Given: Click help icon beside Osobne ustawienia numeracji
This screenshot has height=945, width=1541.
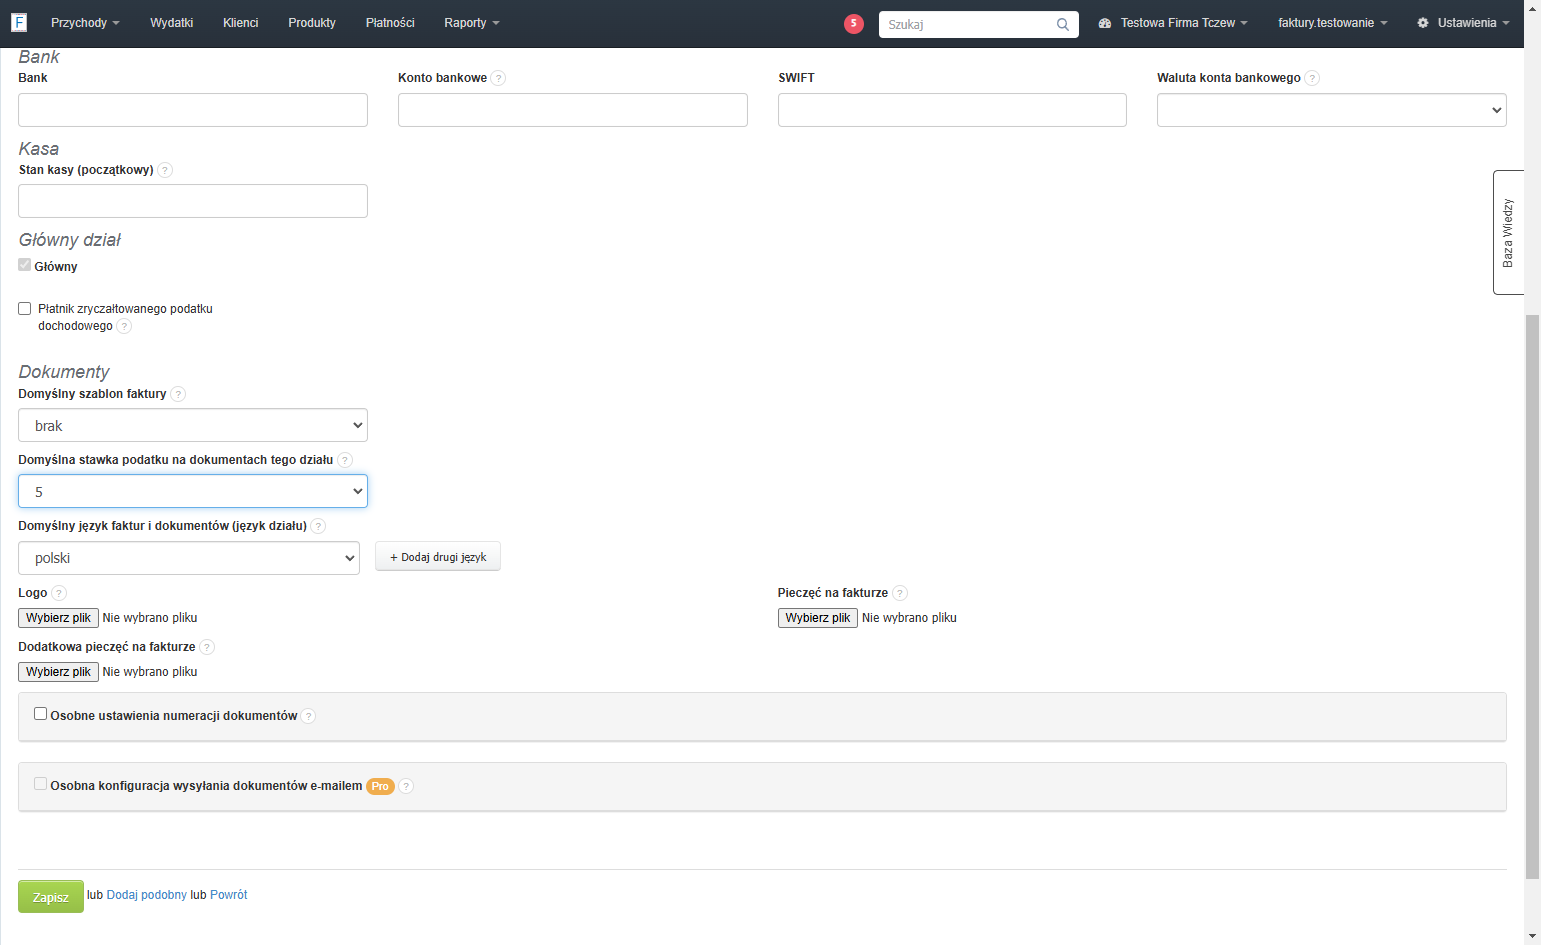Looking at the screenshot, I should [308, 716].
